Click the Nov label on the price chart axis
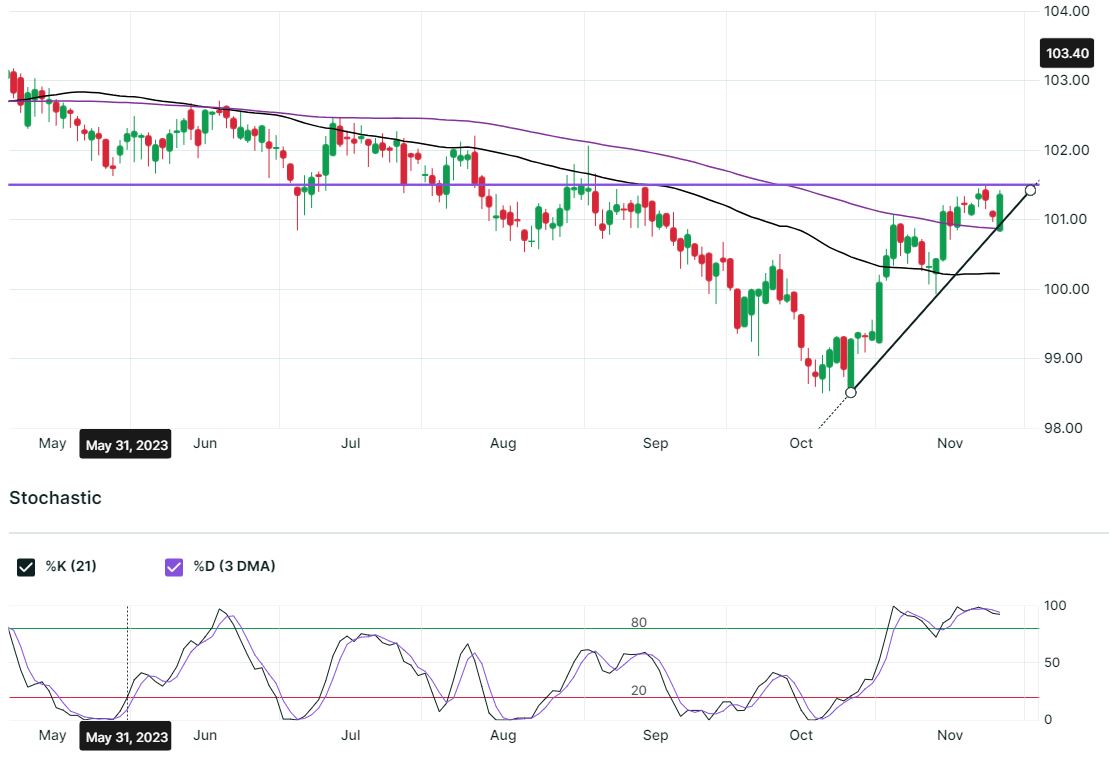This screenshot has width=1109, height=759. [x=950, y=444]
